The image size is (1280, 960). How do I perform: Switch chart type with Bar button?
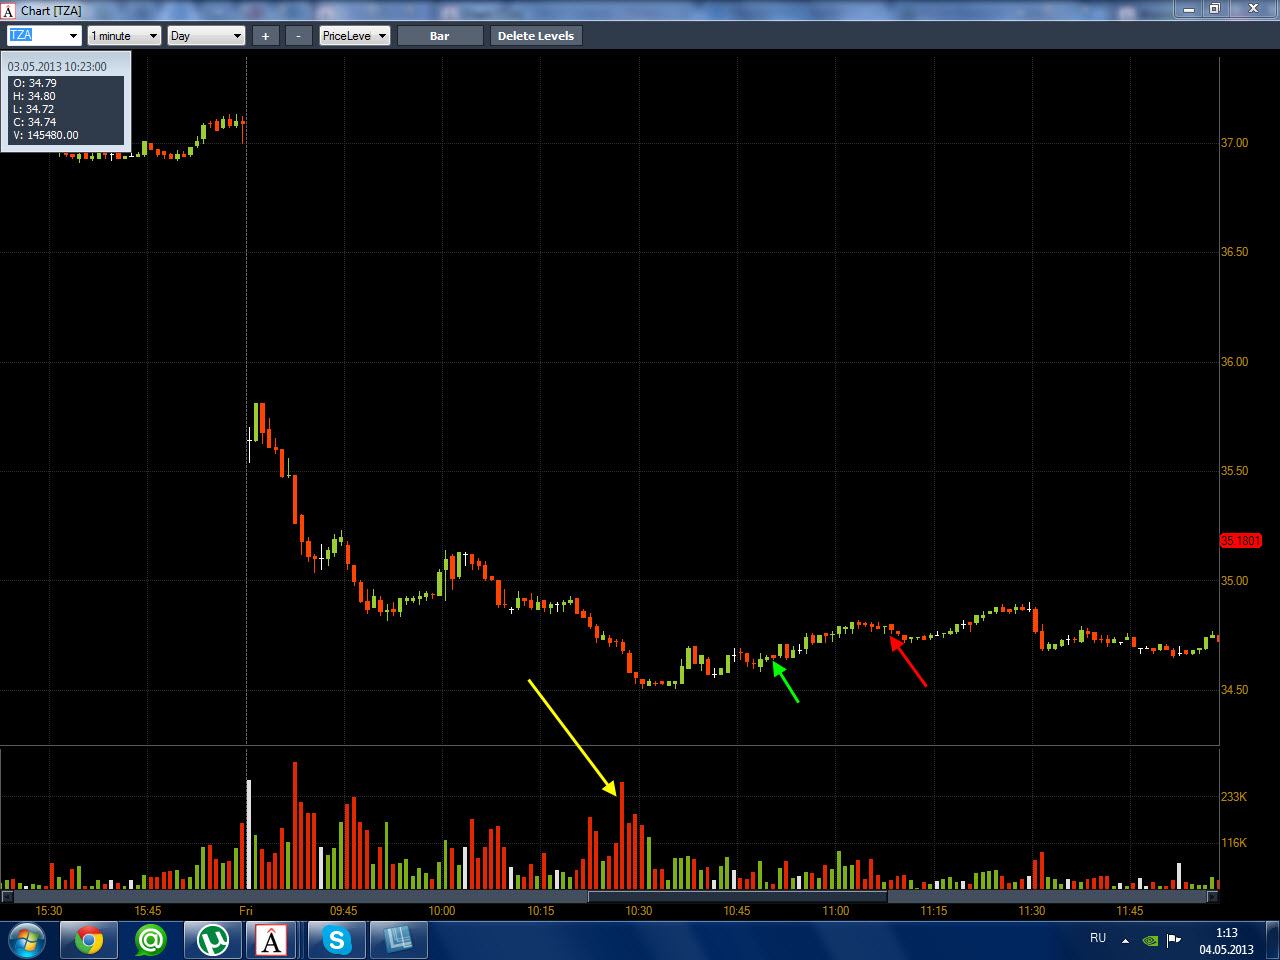(x=440, y=36)
